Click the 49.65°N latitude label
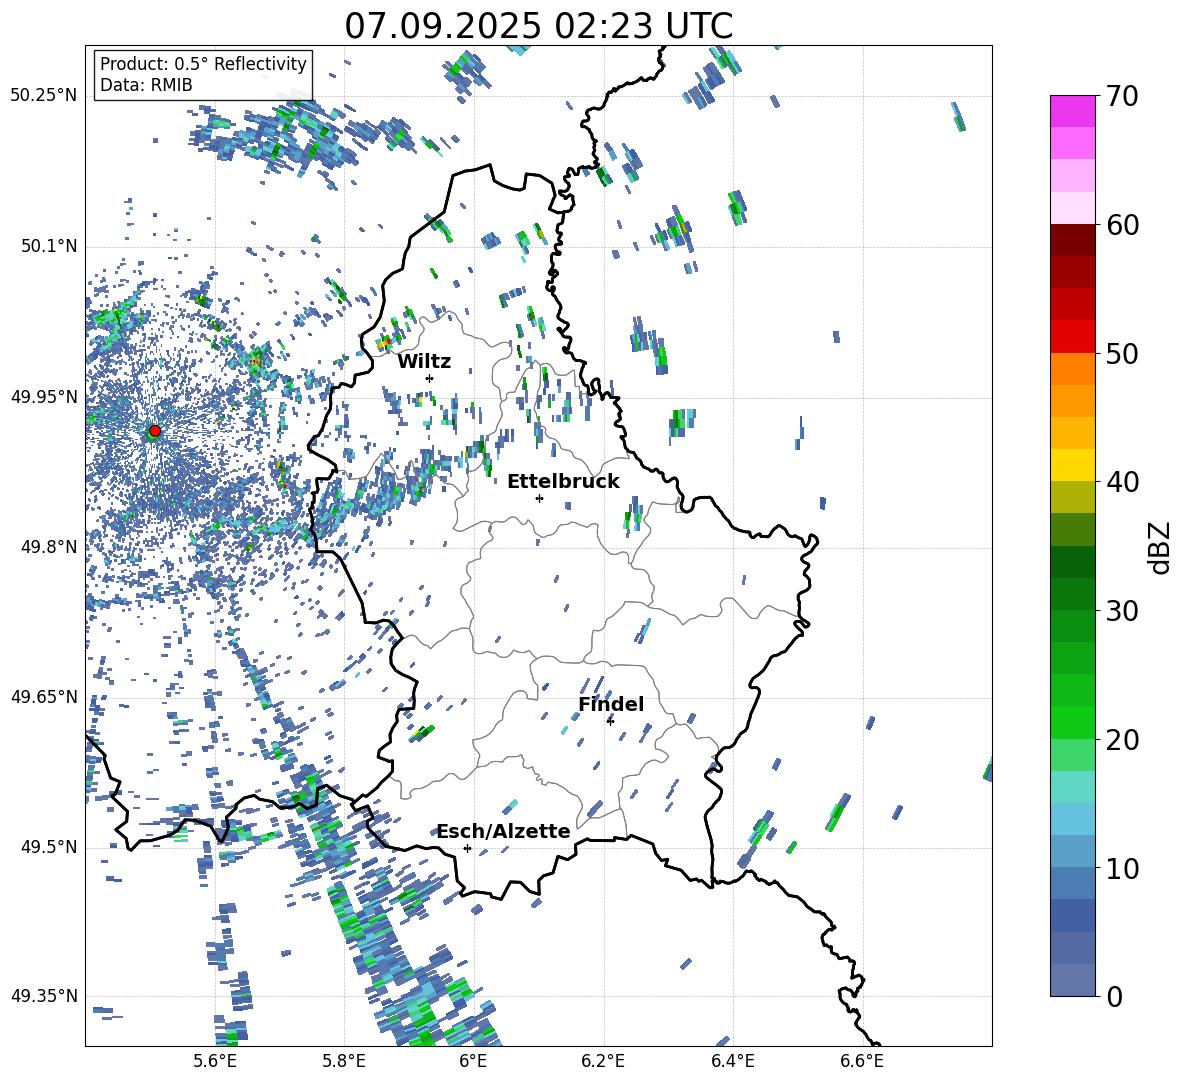The height and width of the screenshot is (1081, 1184). click(44, 696)
